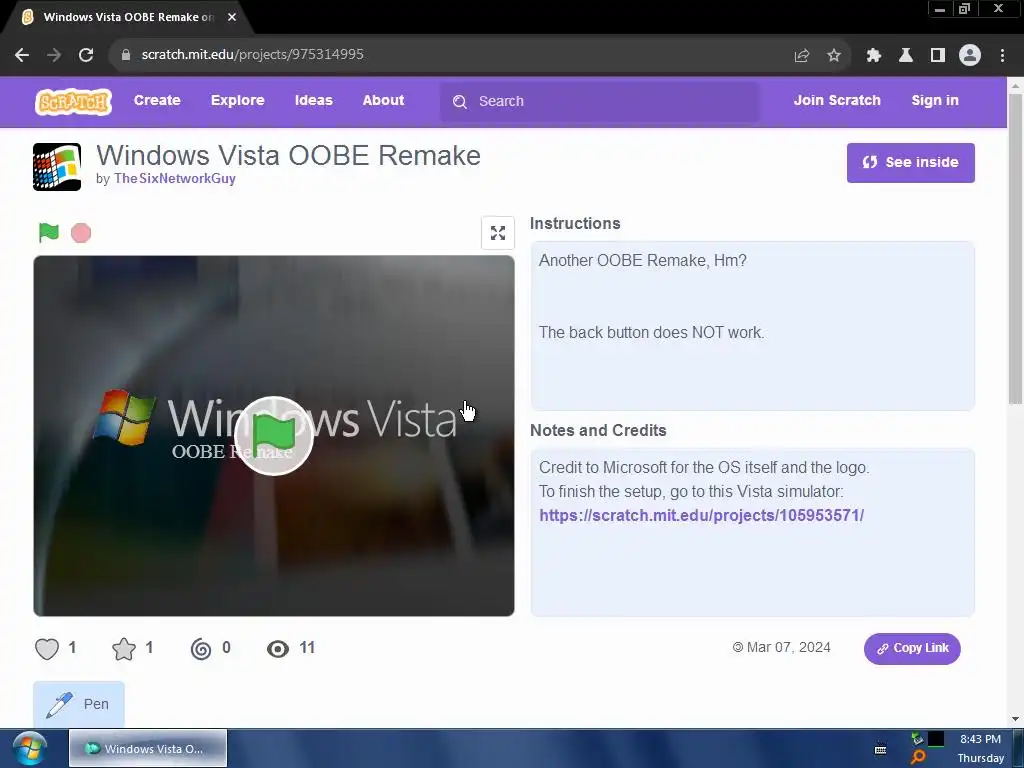Click big green flag overlay on stage

pyautogui.click(x=274, y=436)
